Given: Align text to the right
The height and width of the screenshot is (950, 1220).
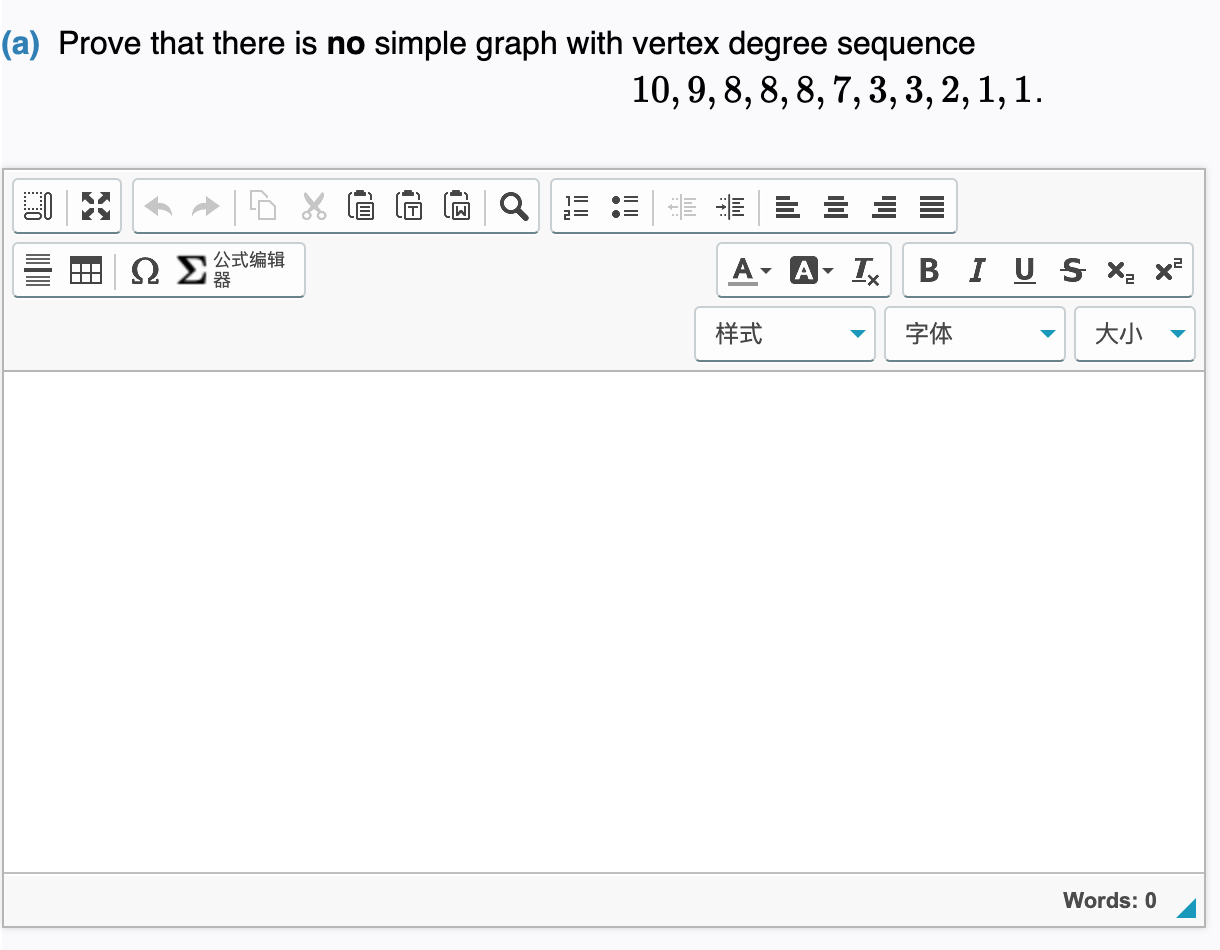Looking at the screenshot, I should [884, 207].
